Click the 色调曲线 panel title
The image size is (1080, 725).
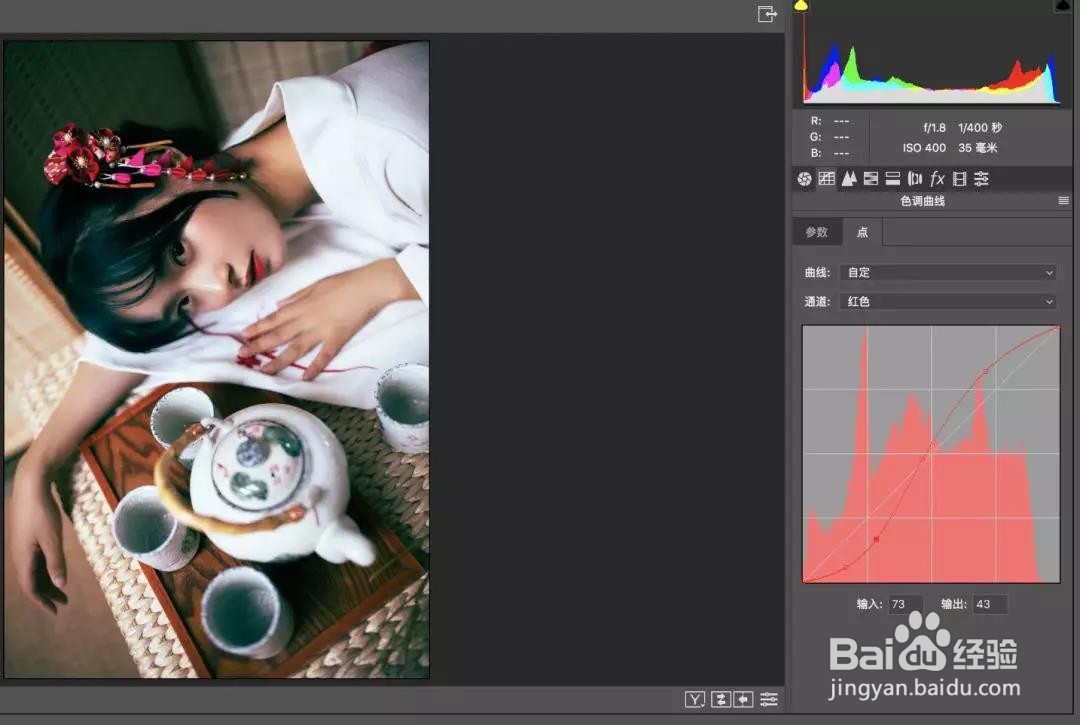[x=922, y=201]
